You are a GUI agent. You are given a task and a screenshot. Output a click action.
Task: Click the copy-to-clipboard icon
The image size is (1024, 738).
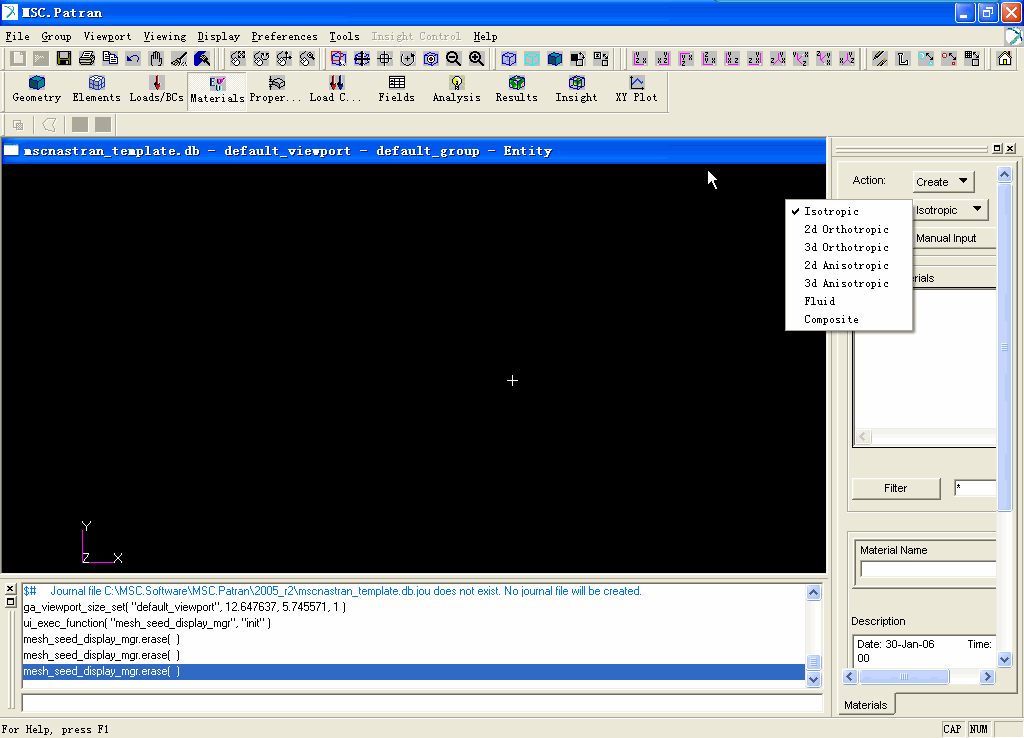point(110,59)
